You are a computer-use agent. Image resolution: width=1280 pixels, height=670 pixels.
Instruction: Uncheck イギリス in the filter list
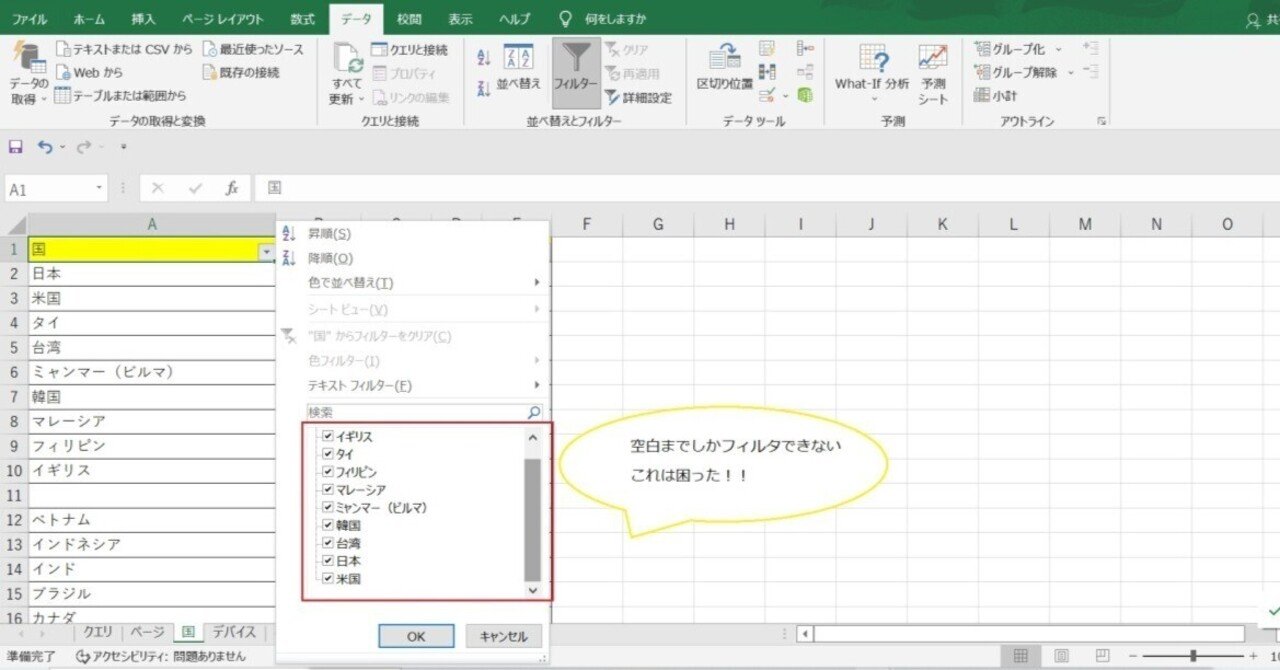pyautogui.click(x=328, y=438)
